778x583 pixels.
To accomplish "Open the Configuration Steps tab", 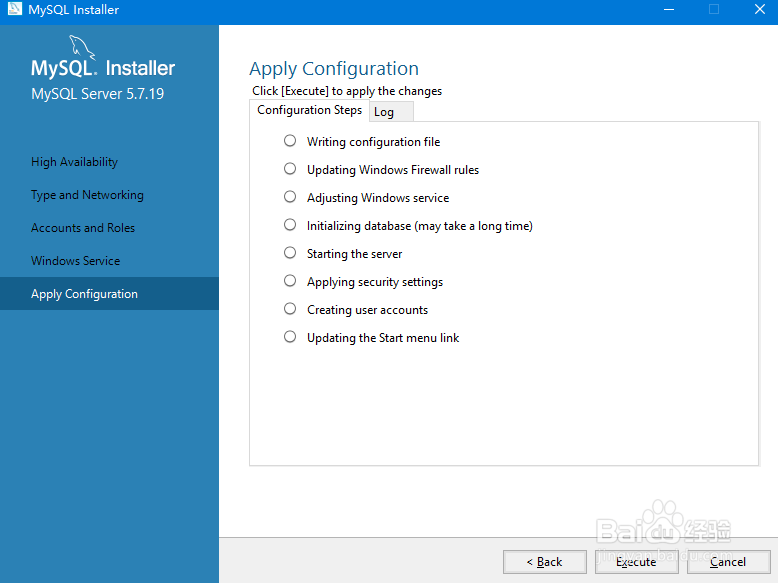I will click(309, 110).
